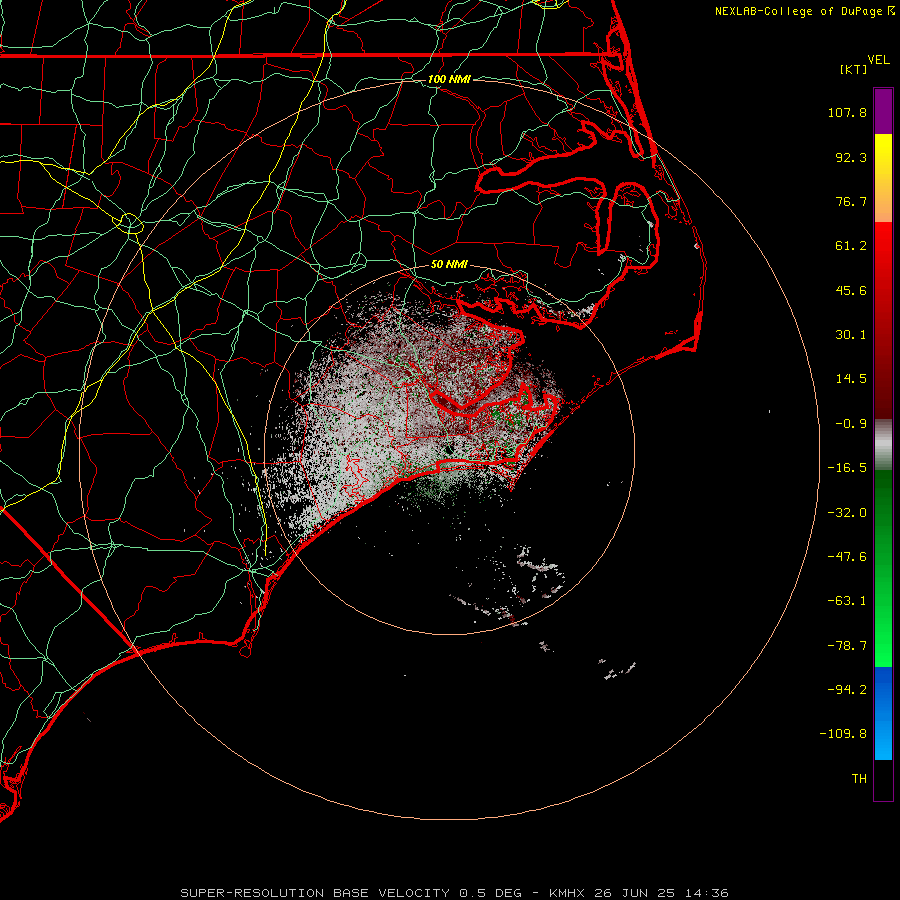Click the -109.8 scale value
The image size is (900, 900).
point(843,734)
